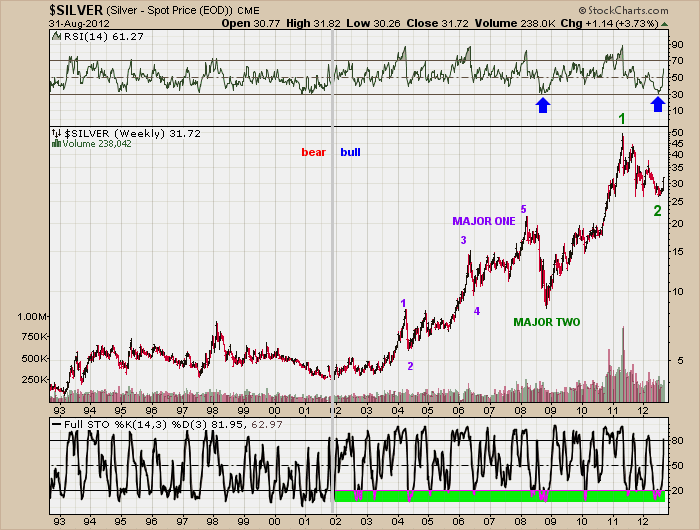Click the Chg +1.14 (+3.73%) value
Image resolution: width=700 pixels, height=530 pixels.
point(610,23)
